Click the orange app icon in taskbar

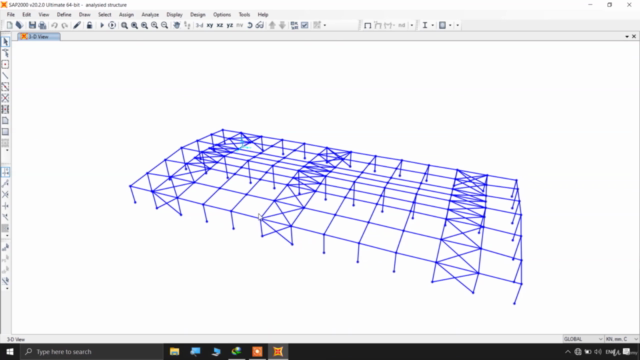[257, 351]
